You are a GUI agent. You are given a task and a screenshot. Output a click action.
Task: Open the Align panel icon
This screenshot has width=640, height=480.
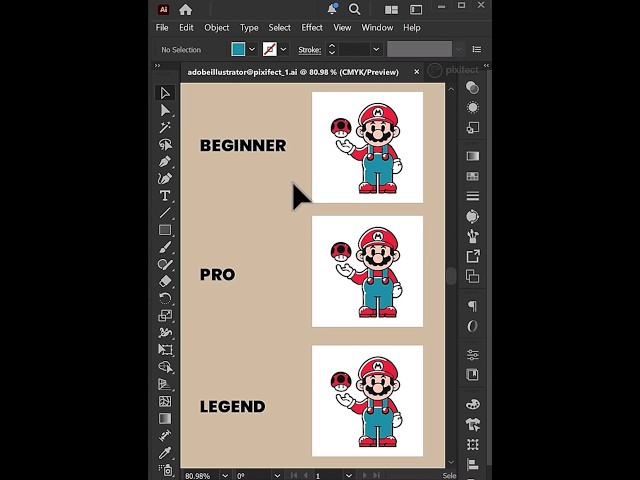(x=472, y=464)
